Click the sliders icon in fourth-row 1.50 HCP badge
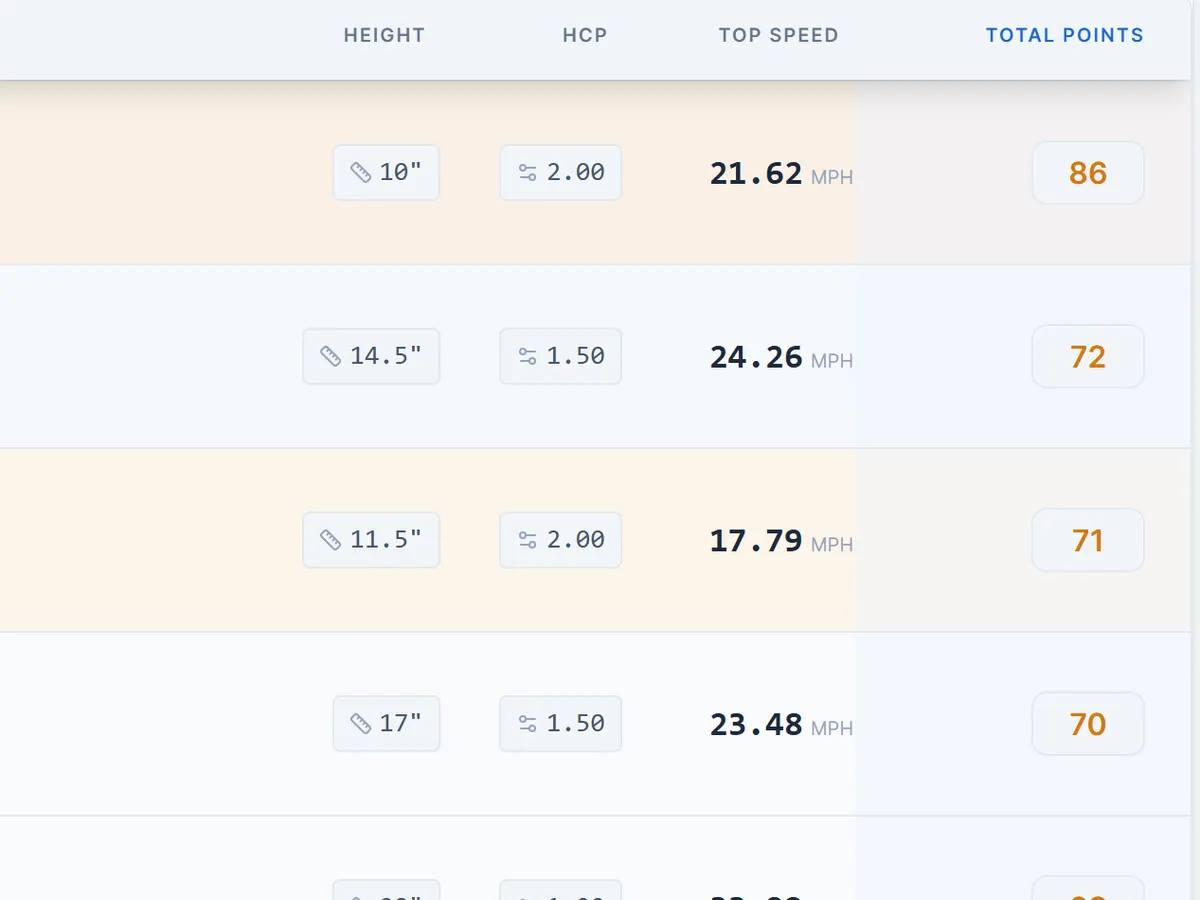Screen dimensions: 1200x900 coord(528,724)
